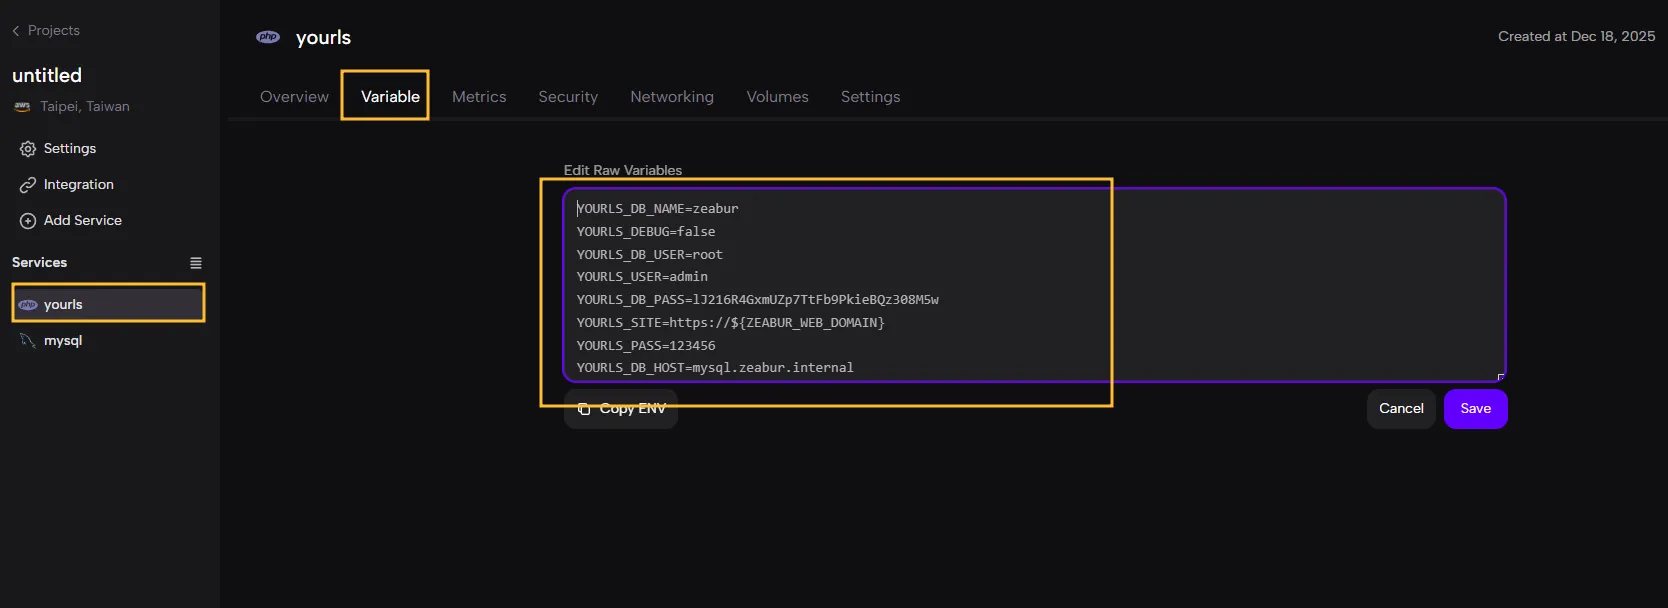Screen dimensions: 1668x608
Task: Open the Overview tab
Action: click(294, 97)
